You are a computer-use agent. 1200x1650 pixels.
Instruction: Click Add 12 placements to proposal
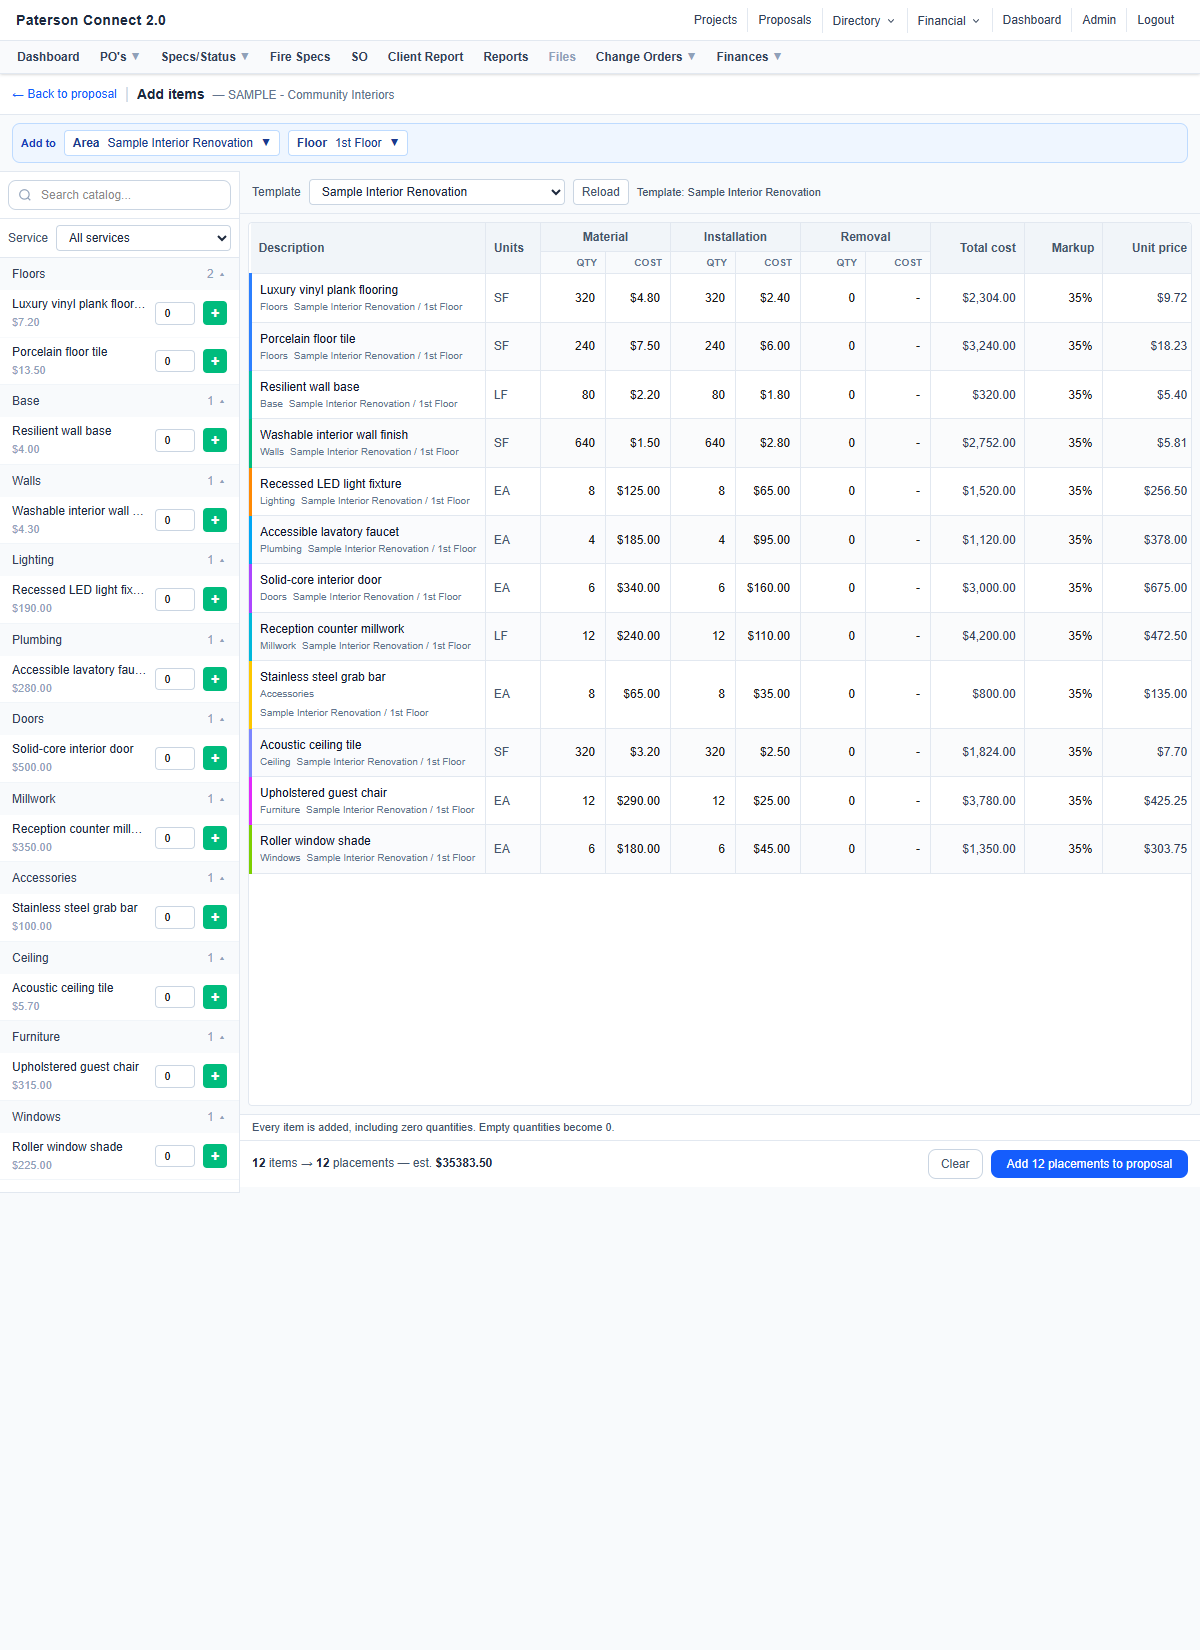(x=1089, y=1164)
